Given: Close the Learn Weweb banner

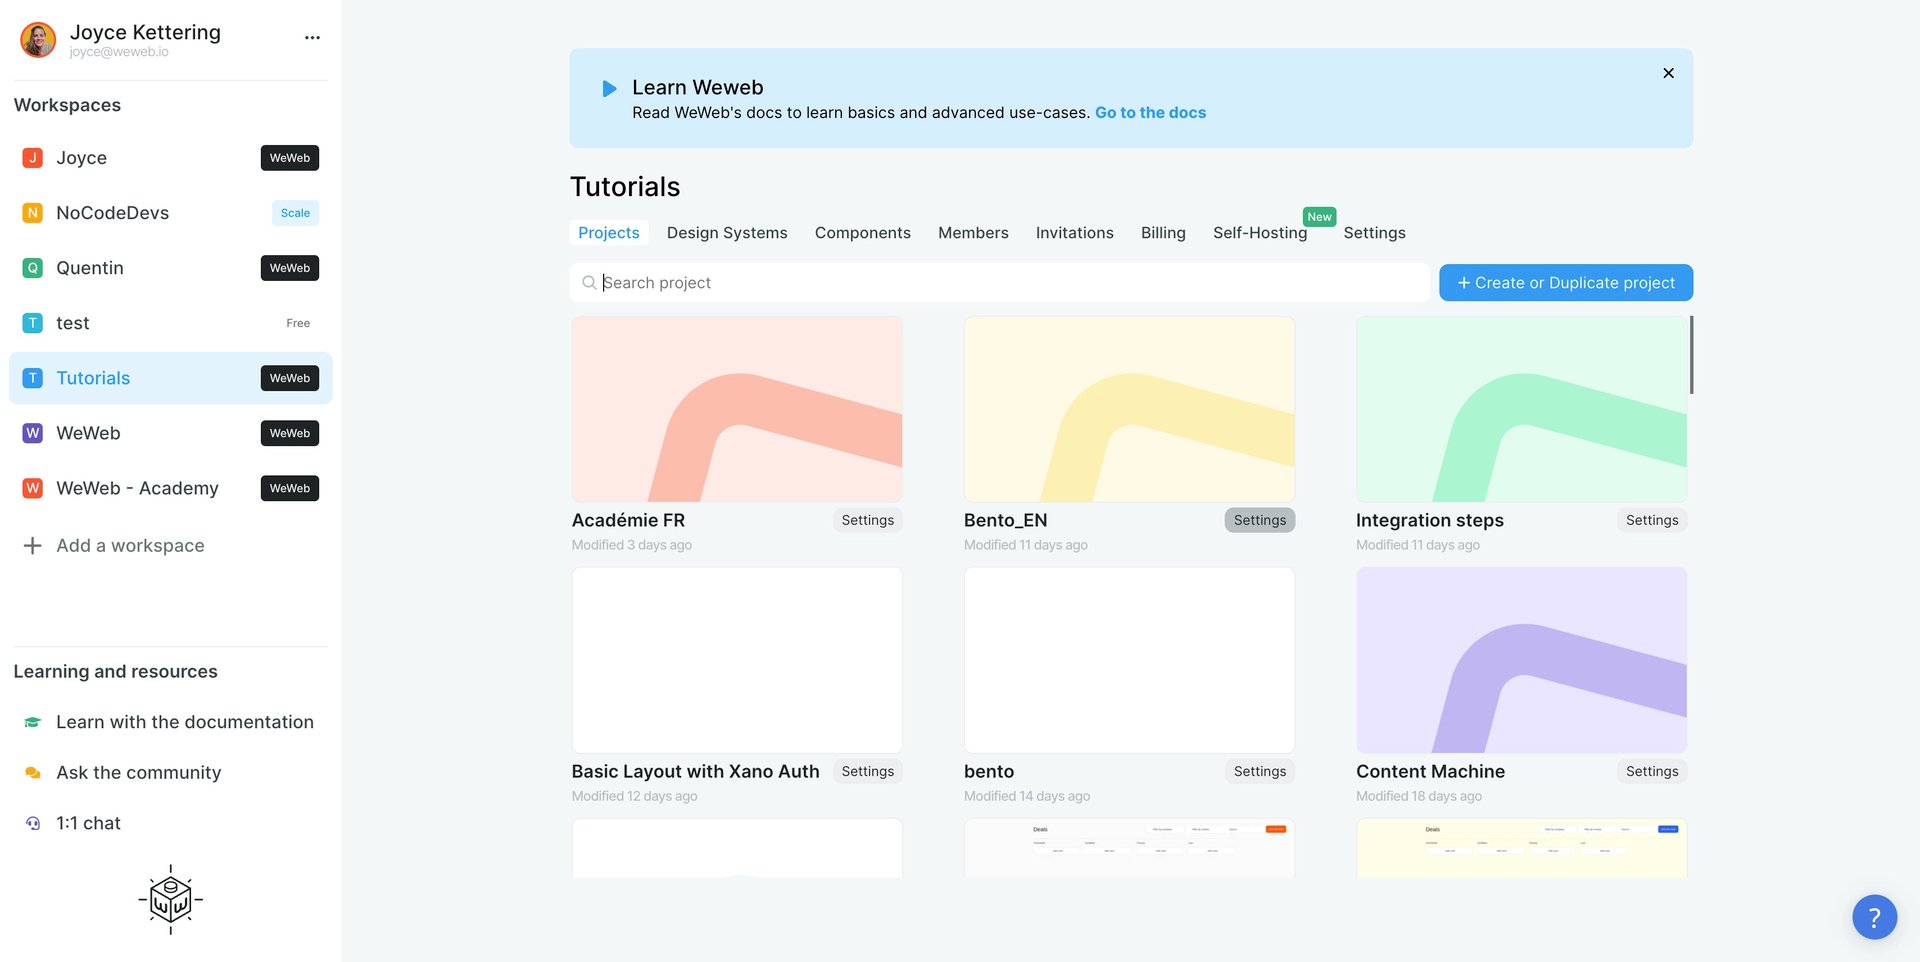Looking at the screenshot, I should (x=1668, y=73).
